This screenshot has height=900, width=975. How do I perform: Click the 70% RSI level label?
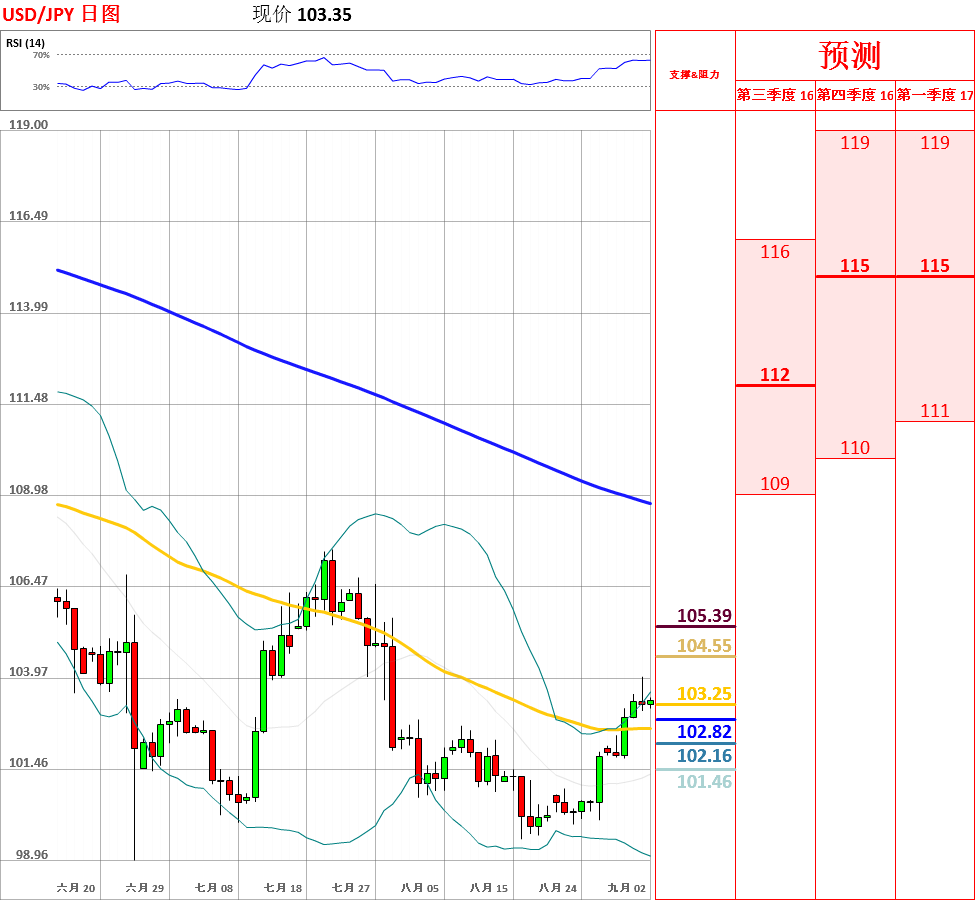tap(41, 55)
